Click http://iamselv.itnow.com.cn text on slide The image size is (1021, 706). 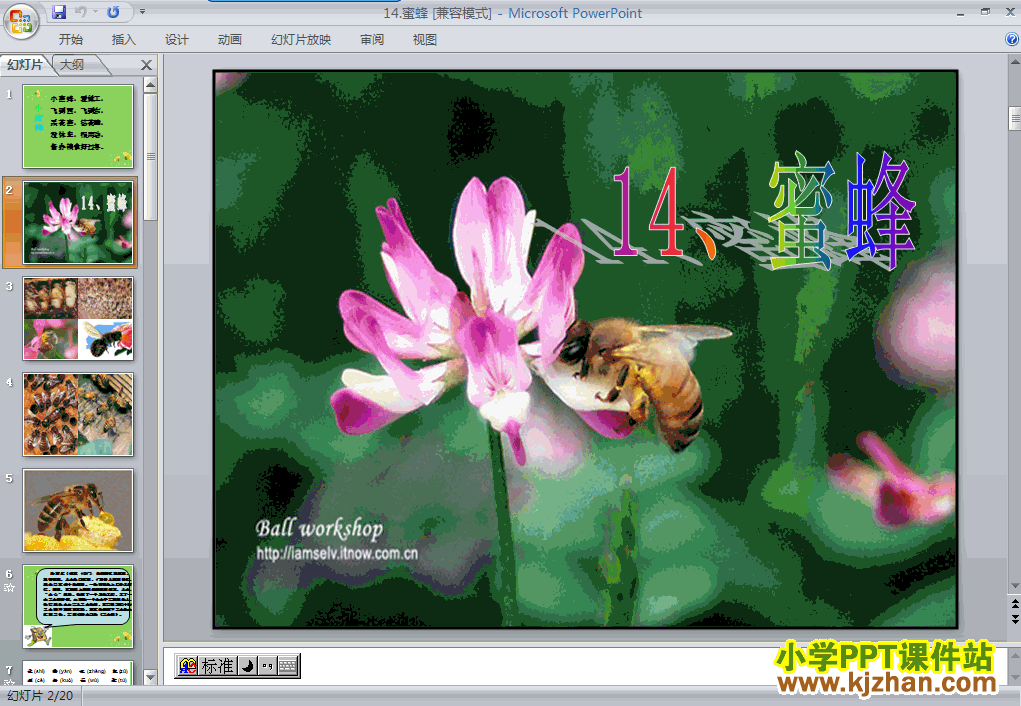[337, 554]
